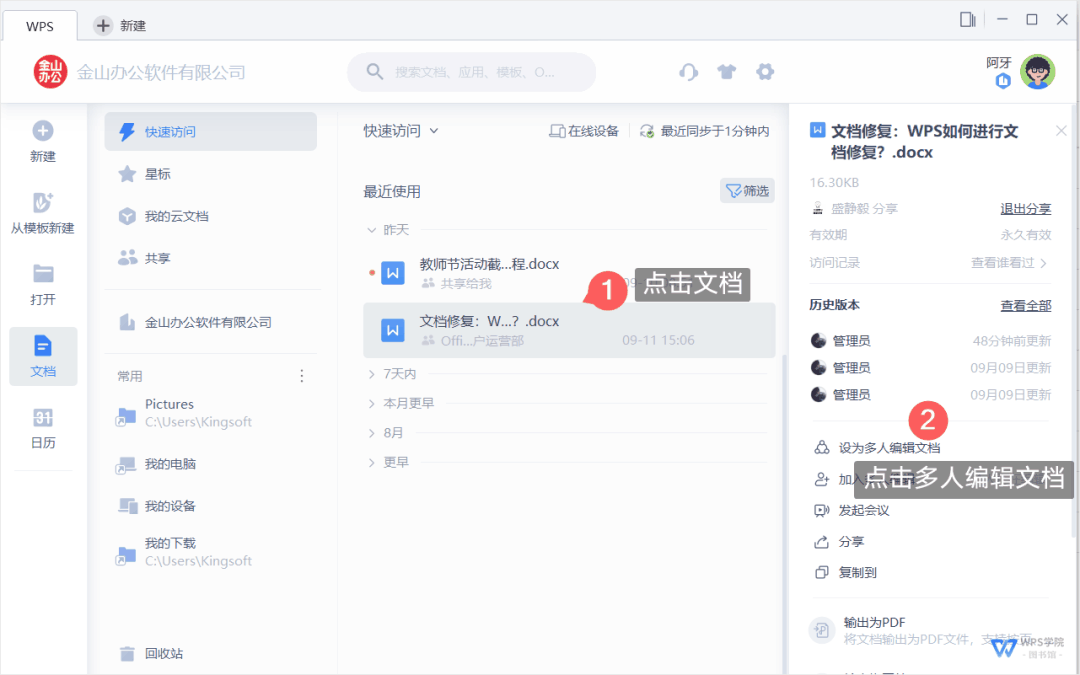Click the file list vertical scrollbar

(x=785, y=513)
